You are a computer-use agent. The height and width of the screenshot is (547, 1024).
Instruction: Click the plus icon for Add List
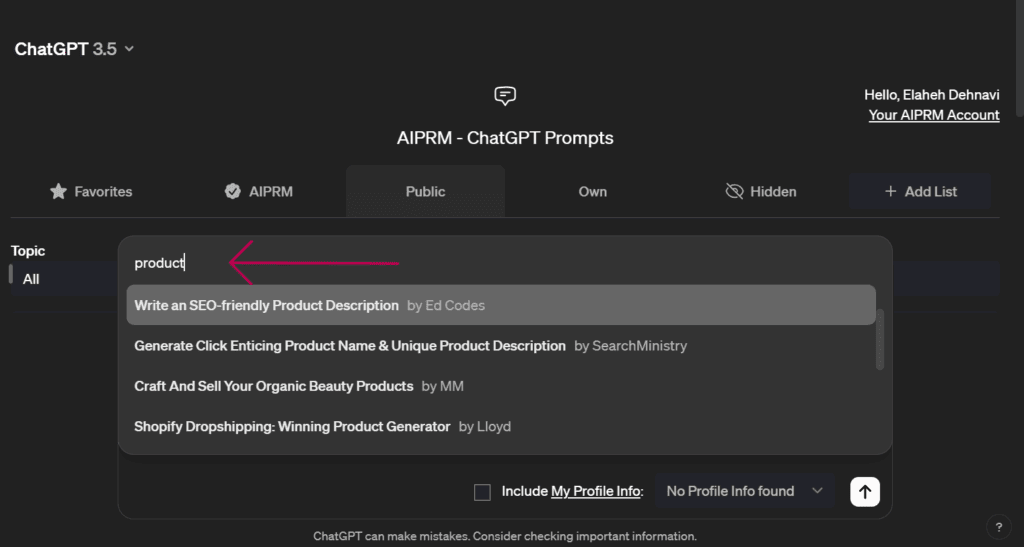(x=891, y=191)
